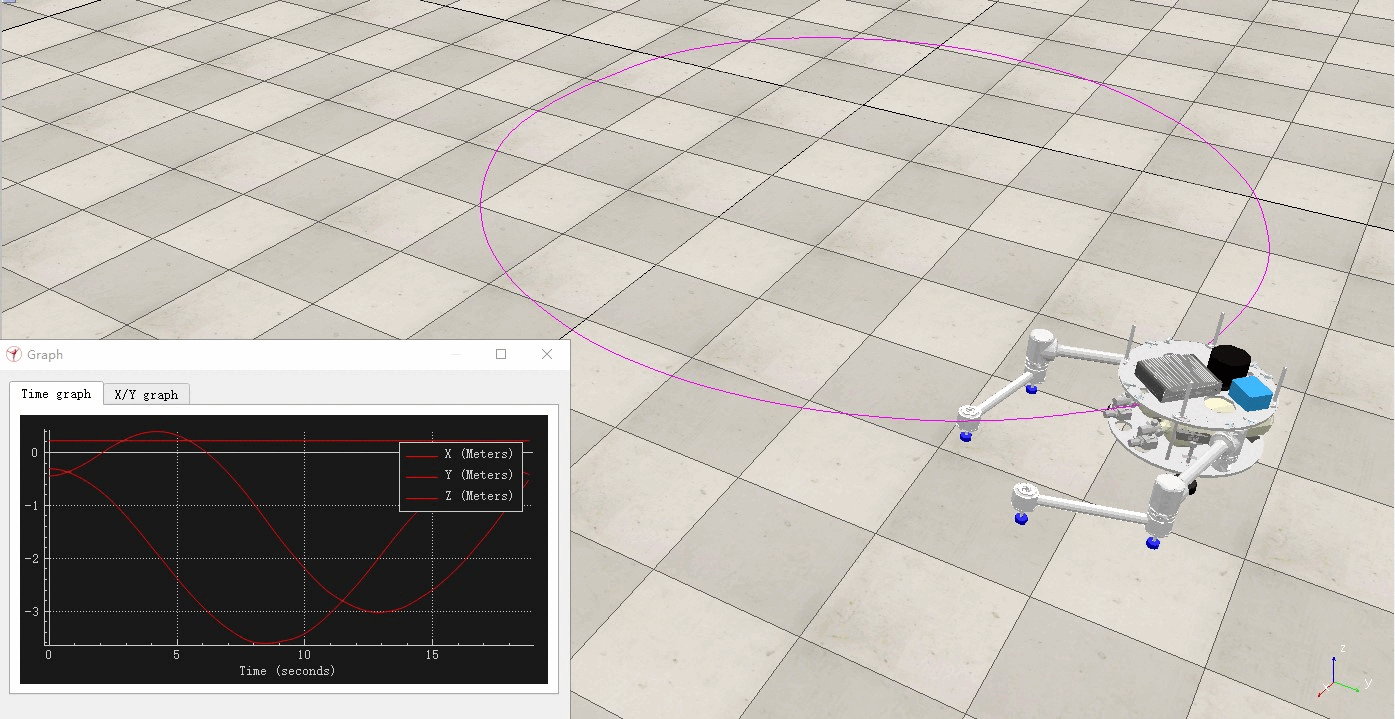The height and width of the screenshot is (719, 1395).
Task: Click the Z (Meters) legend entry
Action: 461,496
